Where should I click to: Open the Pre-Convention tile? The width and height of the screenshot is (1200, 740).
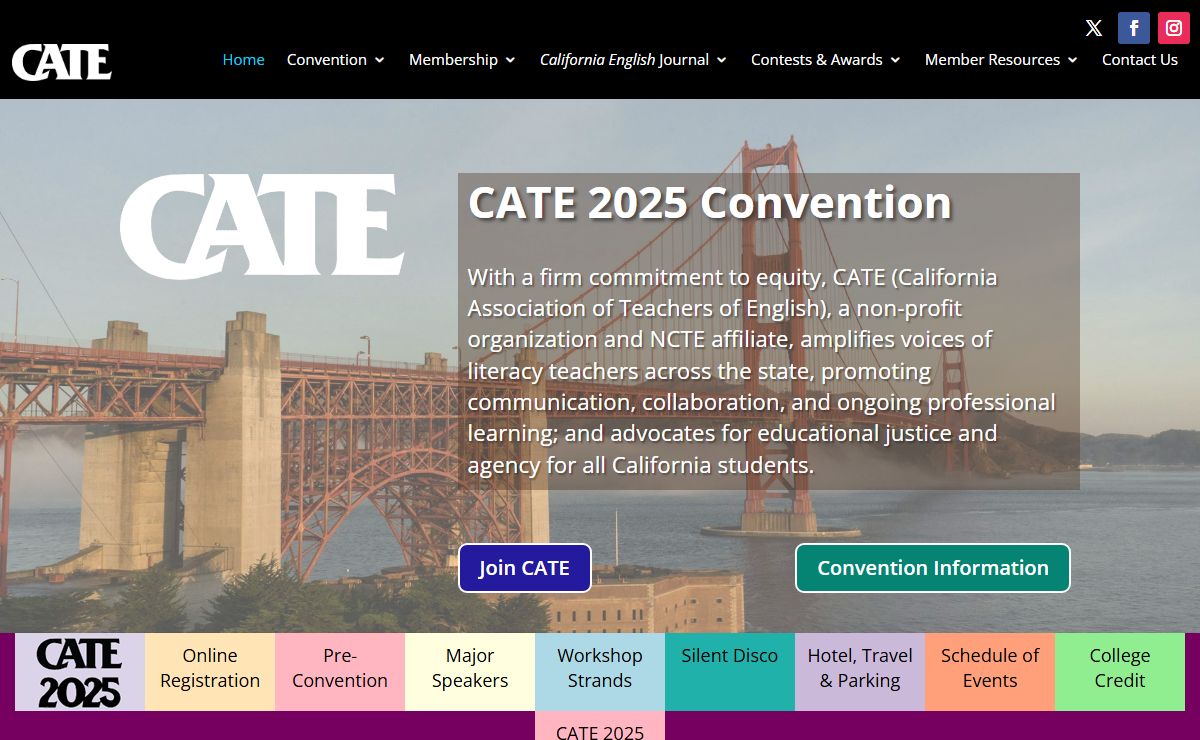(x=340, y=672)
